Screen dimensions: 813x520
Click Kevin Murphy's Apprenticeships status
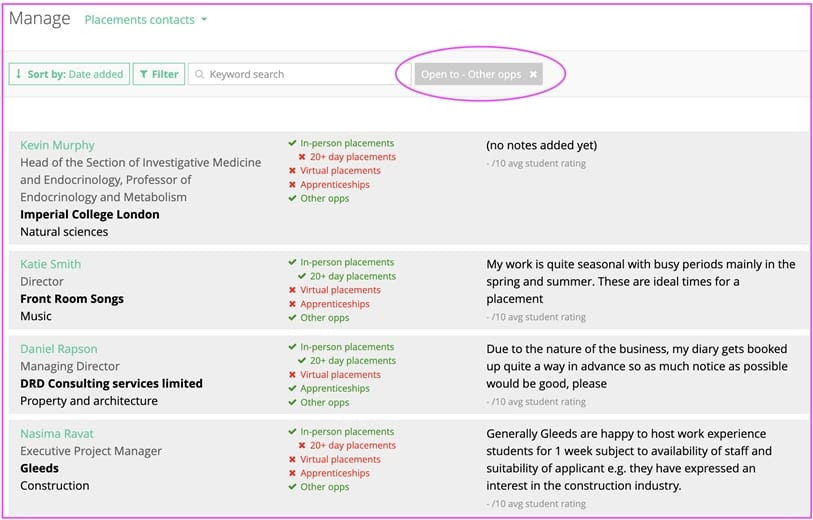click(x=329, y=185)
